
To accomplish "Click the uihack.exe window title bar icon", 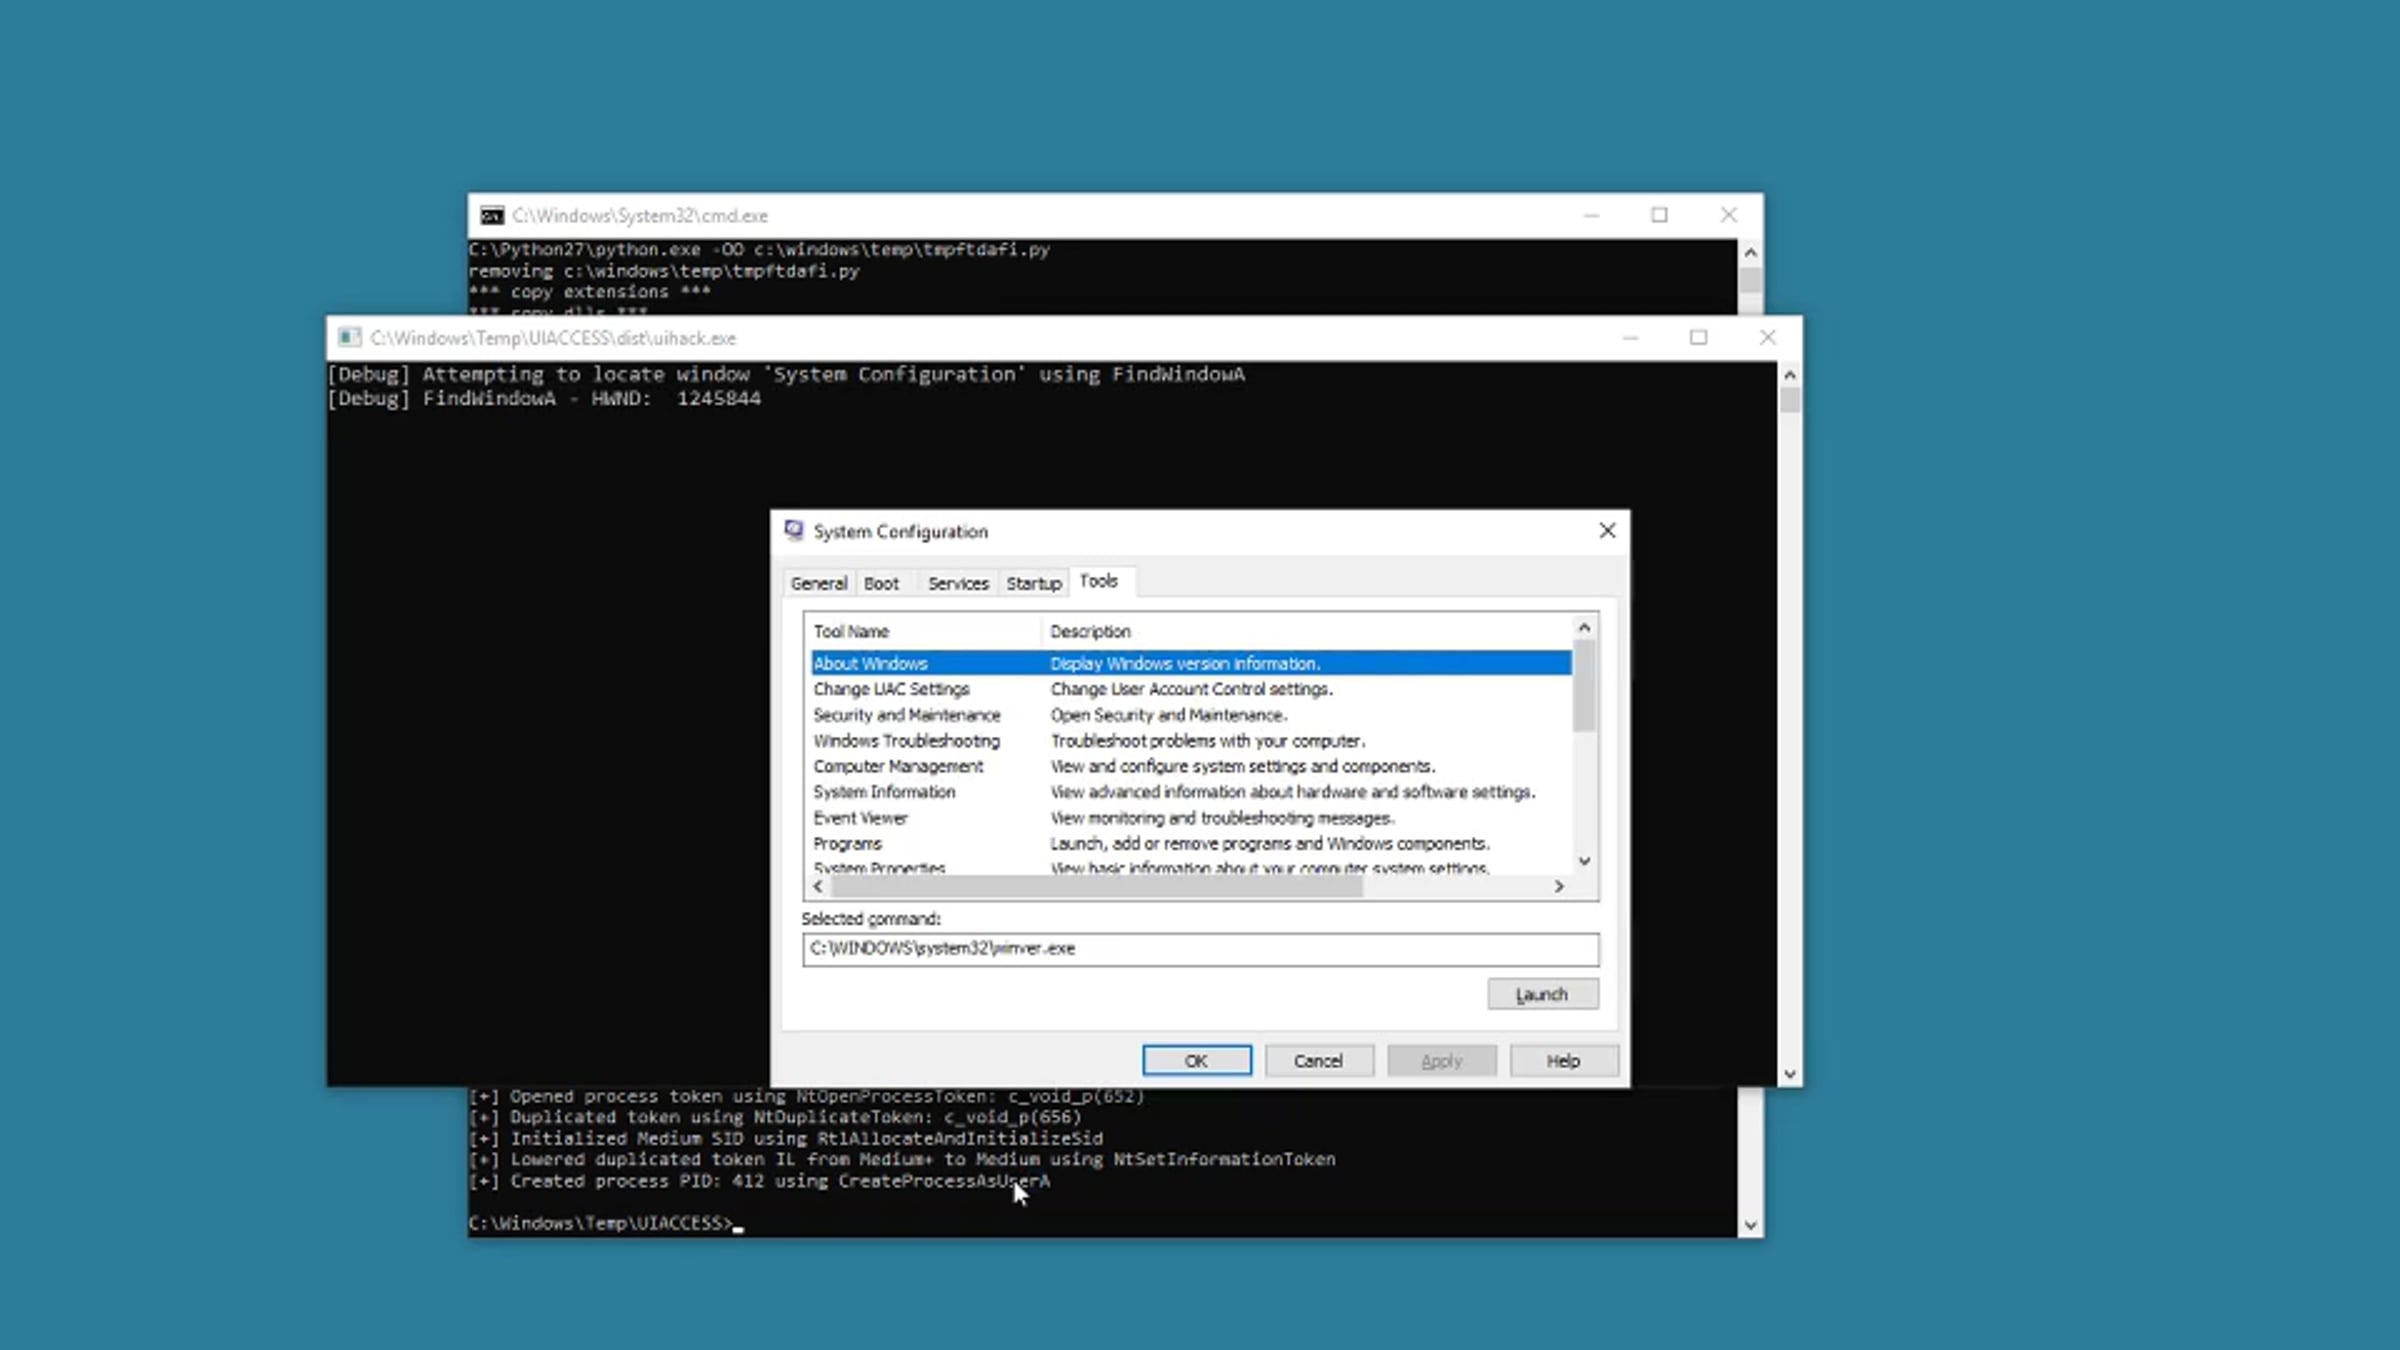I will [349, 338].
